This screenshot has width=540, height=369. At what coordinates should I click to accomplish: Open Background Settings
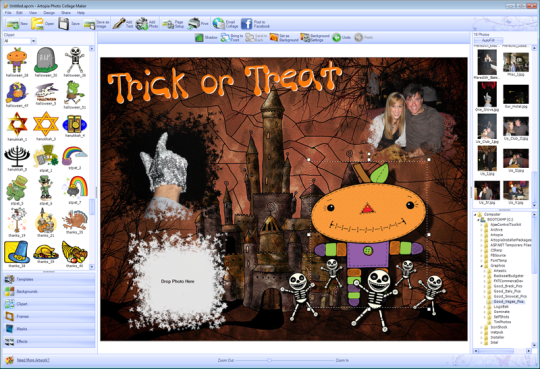tap(315, 38)
